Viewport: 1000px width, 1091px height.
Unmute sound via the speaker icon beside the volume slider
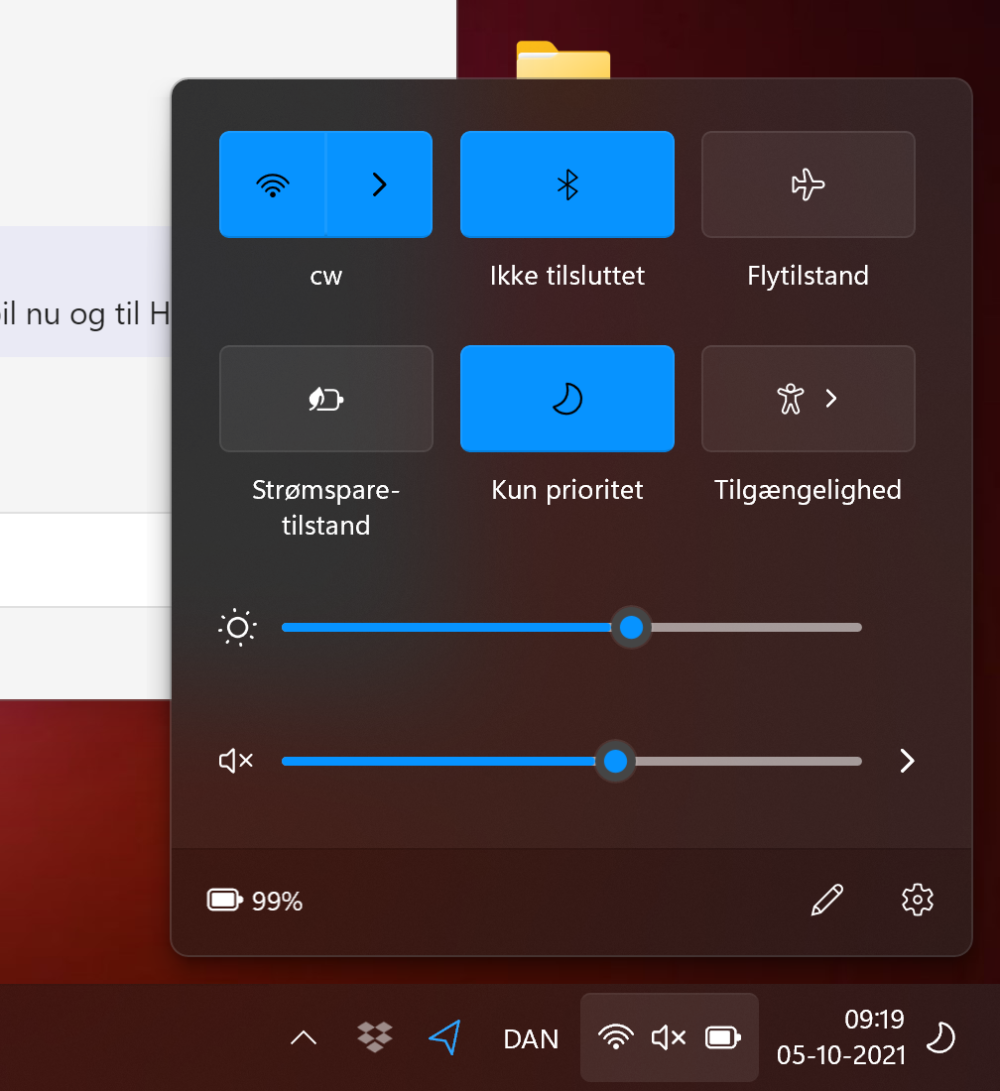click(236, 761)
